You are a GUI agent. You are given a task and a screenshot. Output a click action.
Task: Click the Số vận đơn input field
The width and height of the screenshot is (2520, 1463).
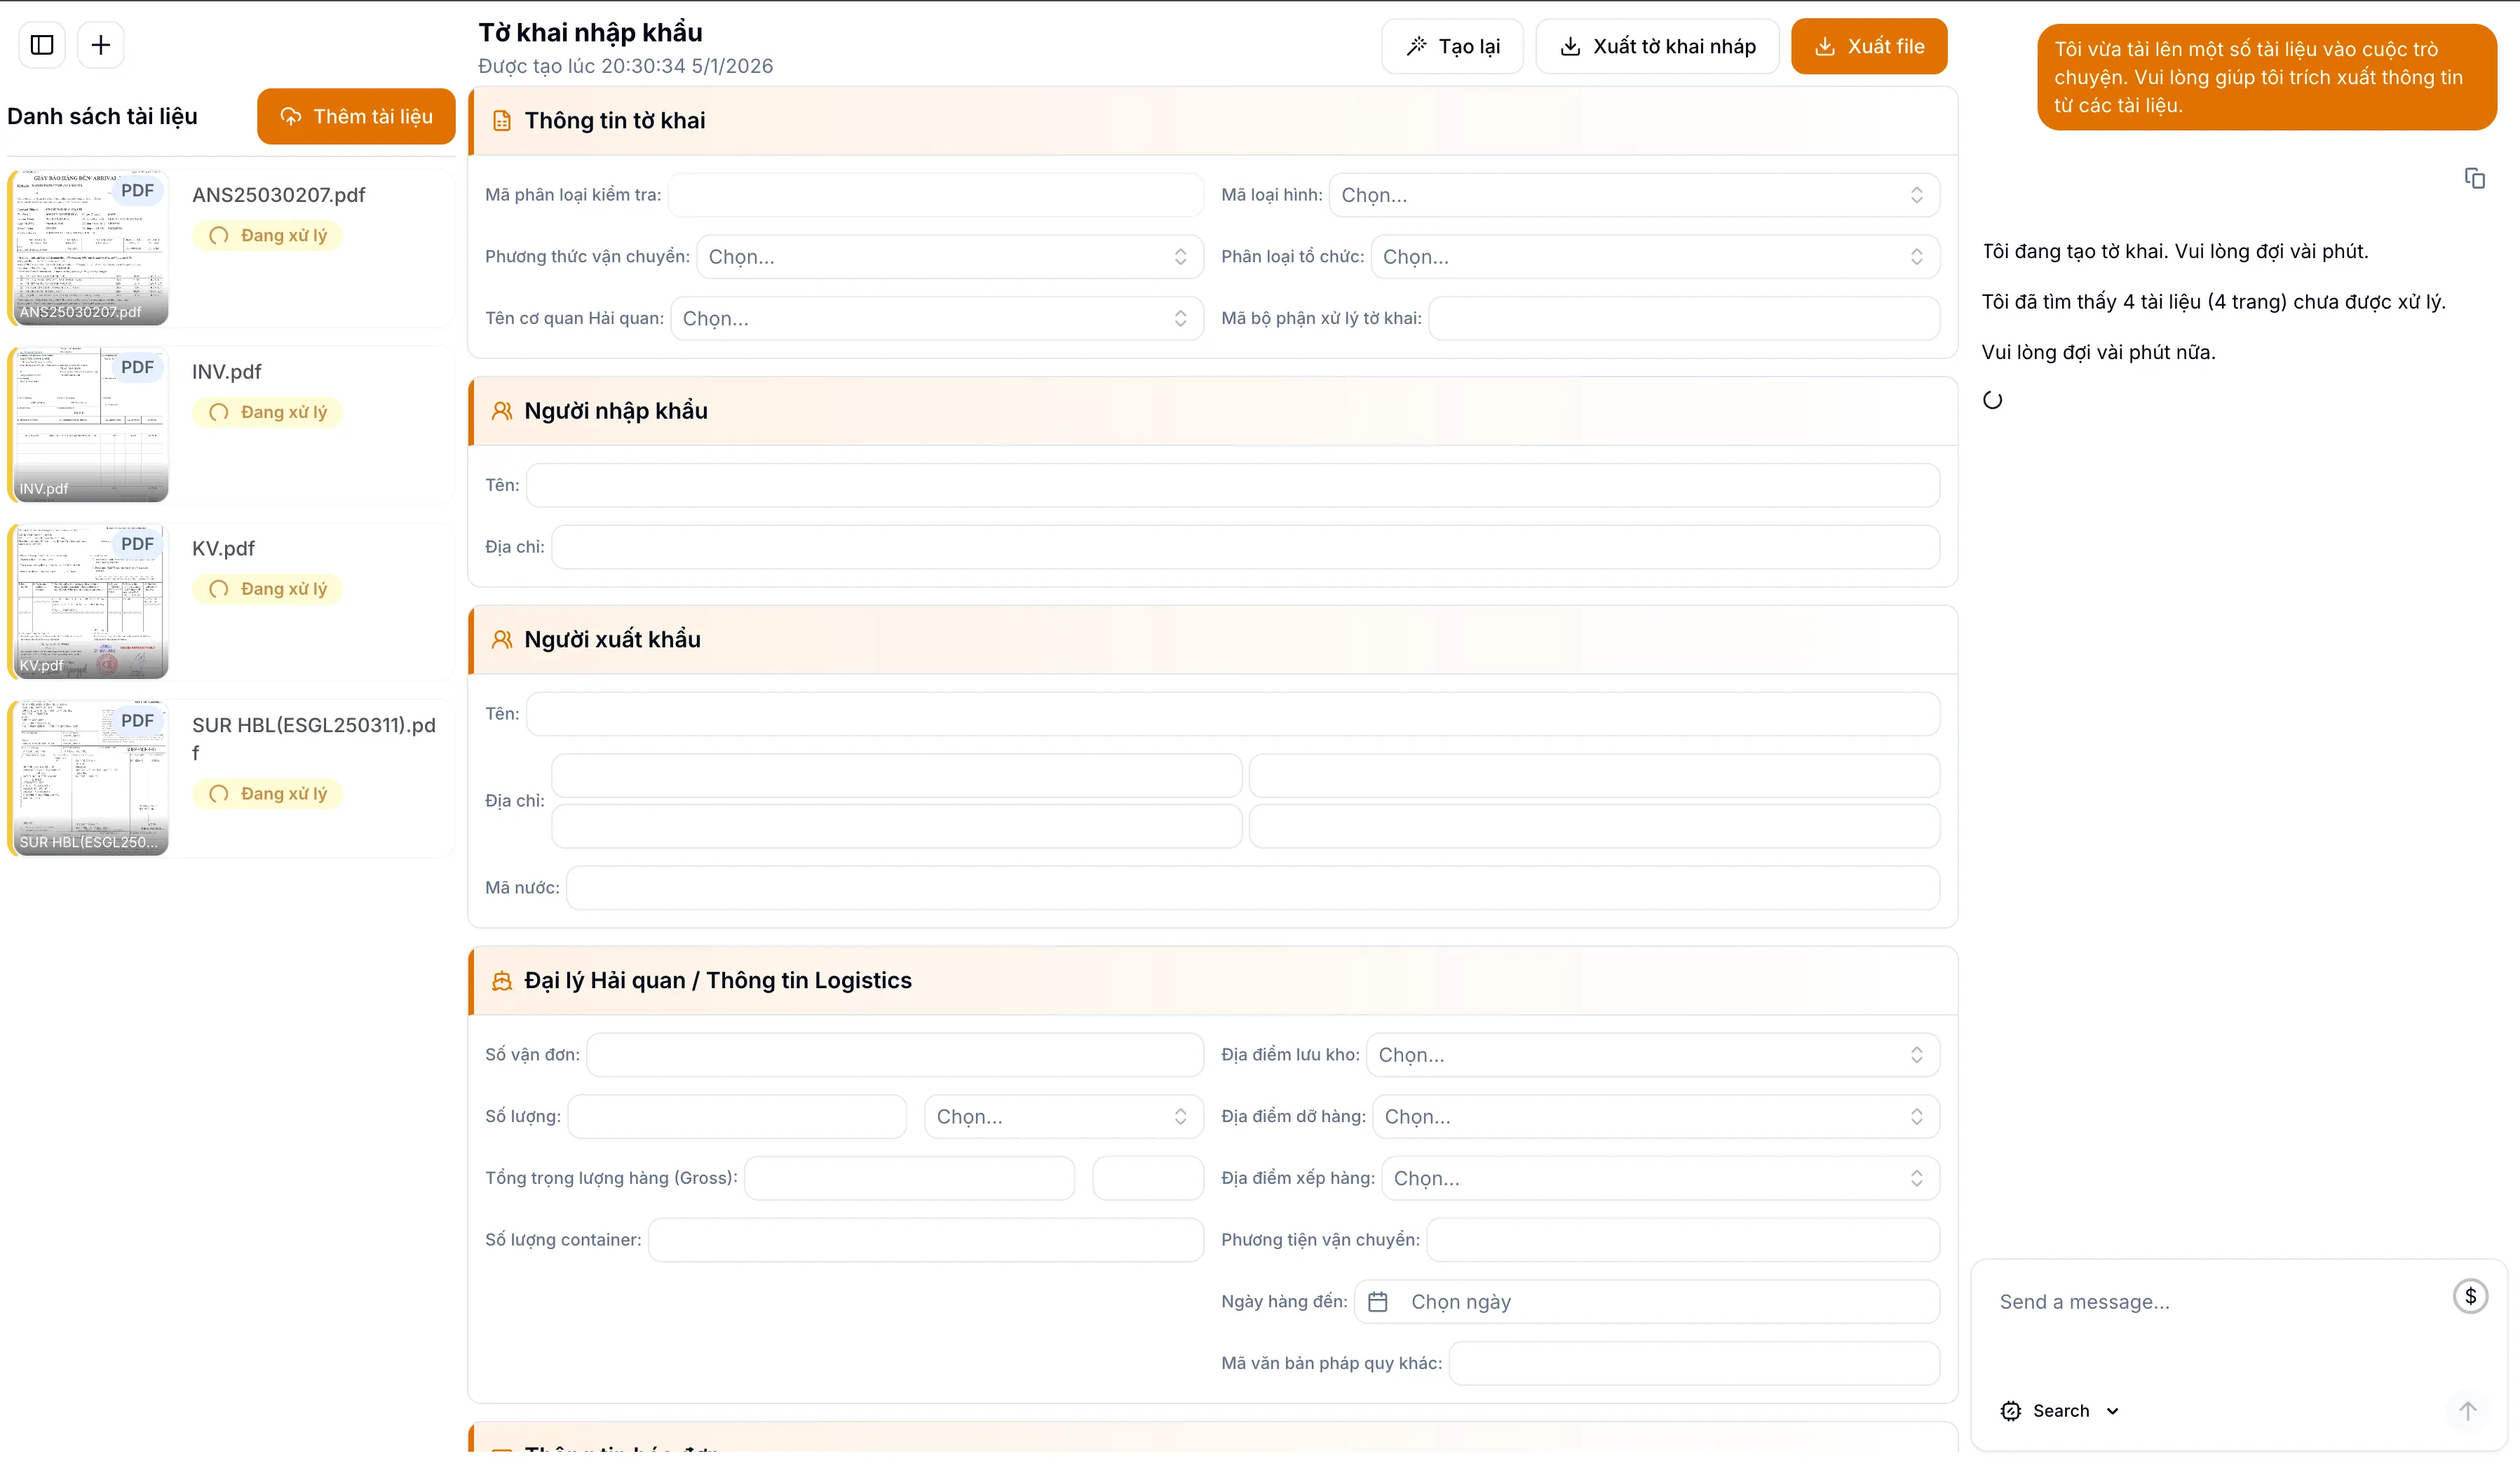pos(894,1055)
